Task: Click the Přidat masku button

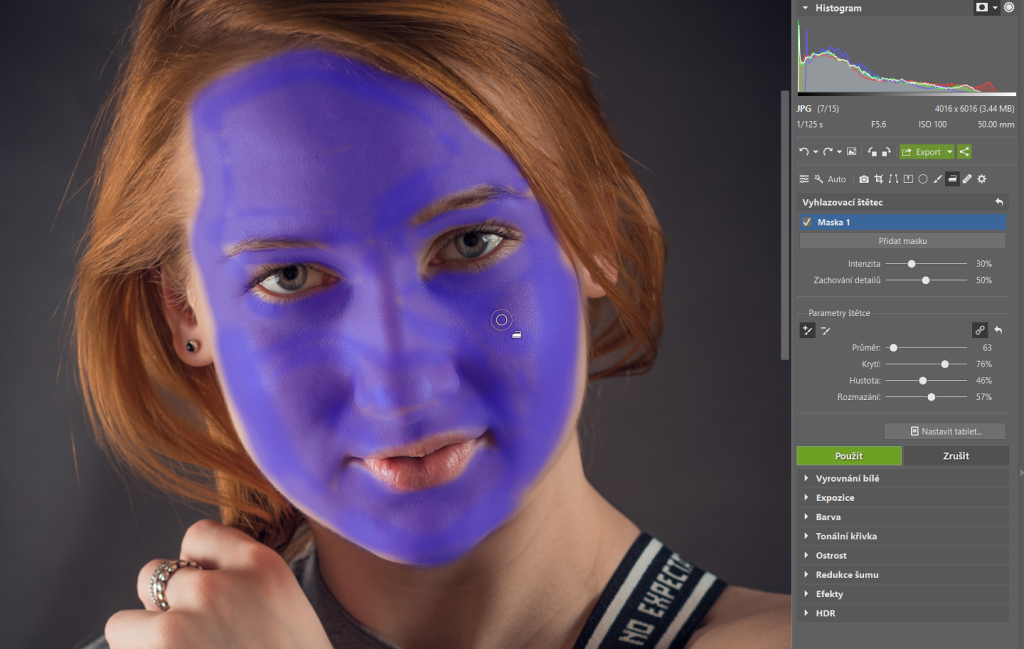Action: point(902,241)
